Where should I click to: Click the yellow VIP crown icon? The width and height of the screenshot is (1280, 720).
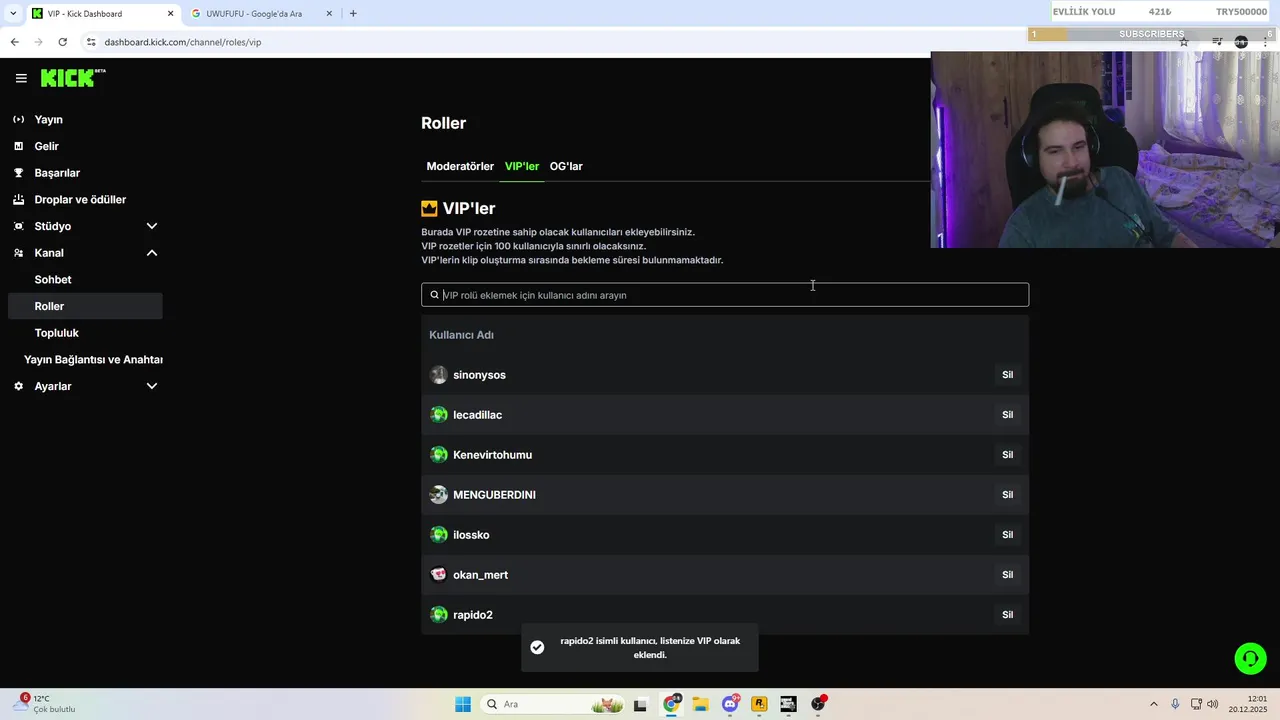pos(429,208)
